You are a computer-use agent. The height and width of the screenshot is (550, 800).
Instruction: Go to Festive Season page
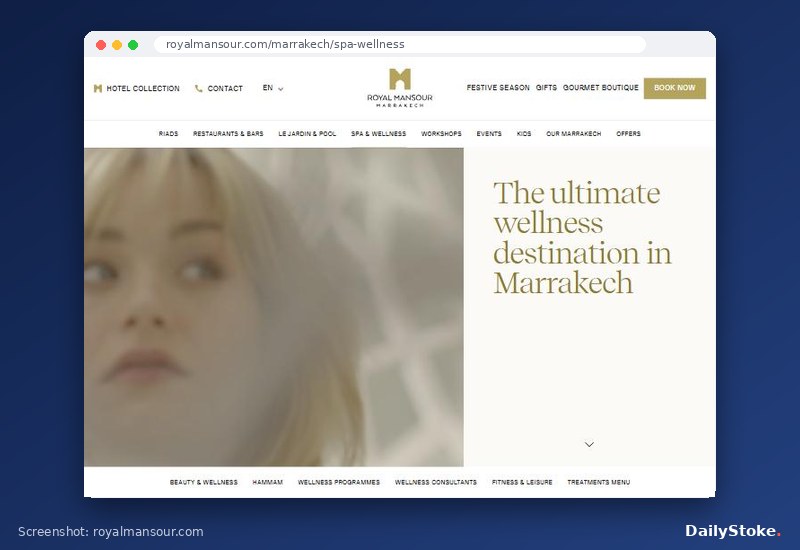[498, 88]
